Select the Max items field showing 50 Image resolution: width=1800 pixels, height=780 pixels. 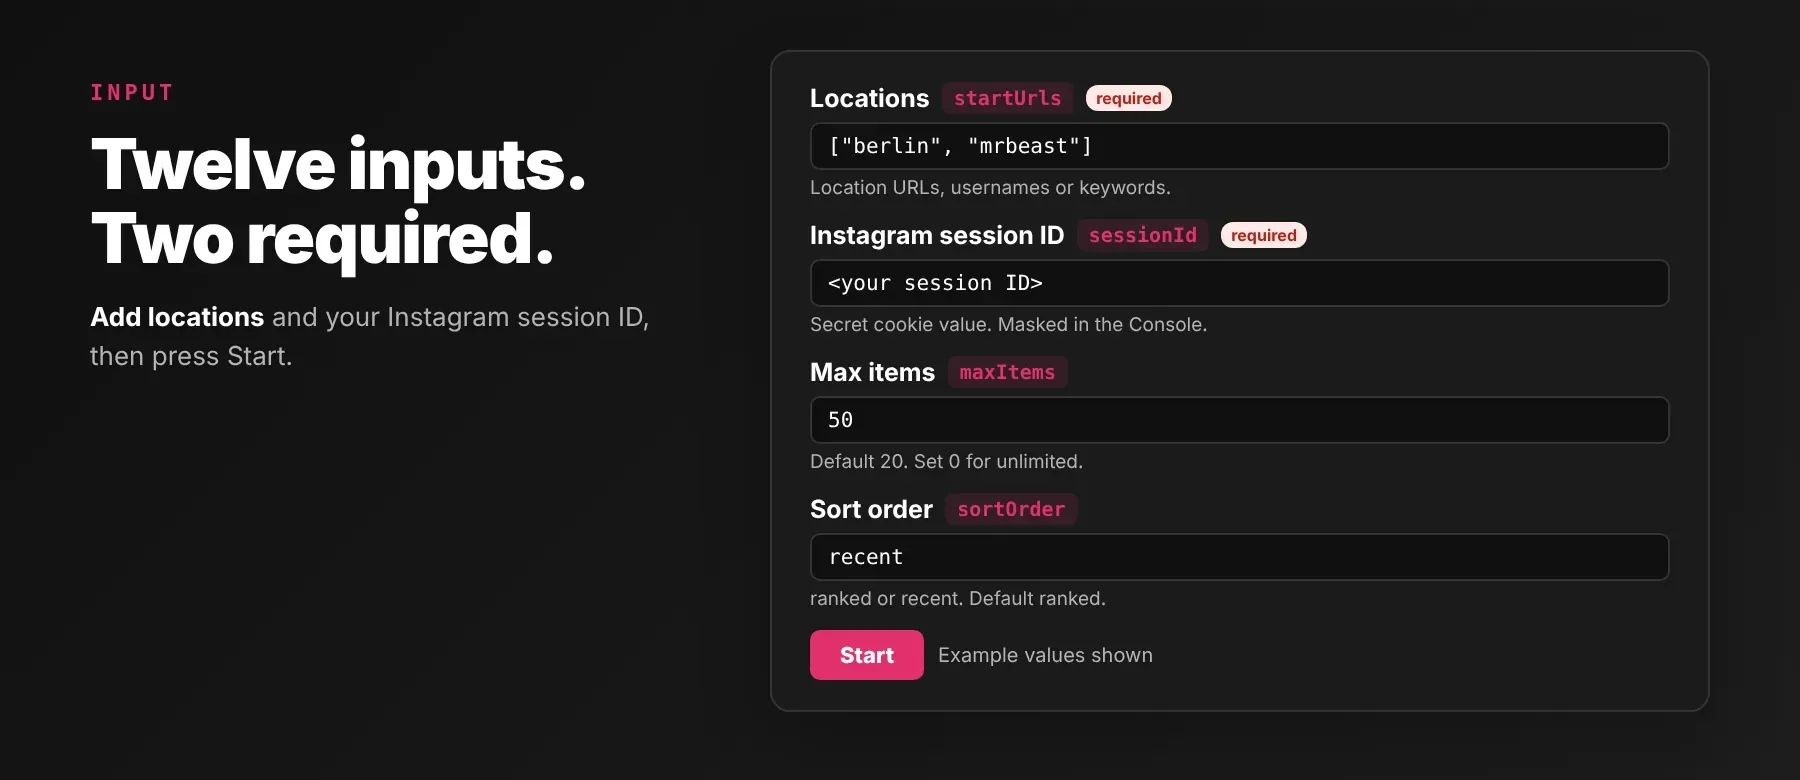(1239, 420)
